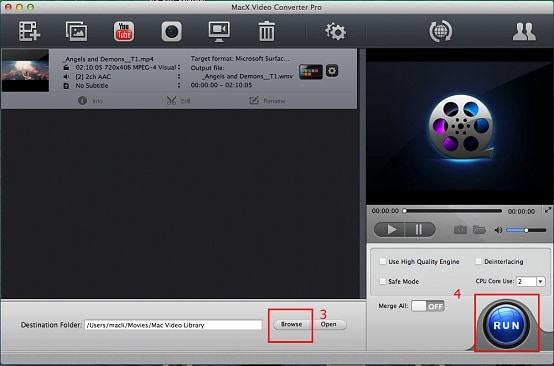This screenshot has width=554, height=366.
Task: Click the Rename pencil icon
Action: tap(254, 101)
